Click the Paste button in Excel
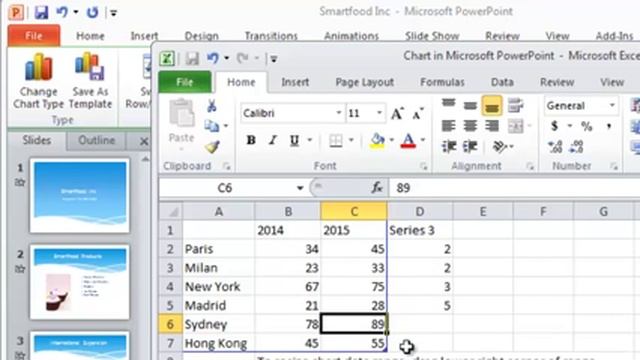 coord(181,121)
